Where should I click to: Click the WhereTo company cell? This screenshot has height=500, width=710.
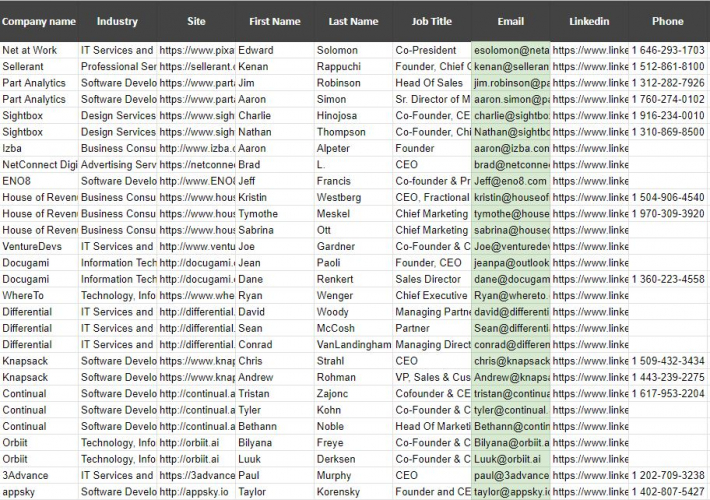(x=39, y=295)
